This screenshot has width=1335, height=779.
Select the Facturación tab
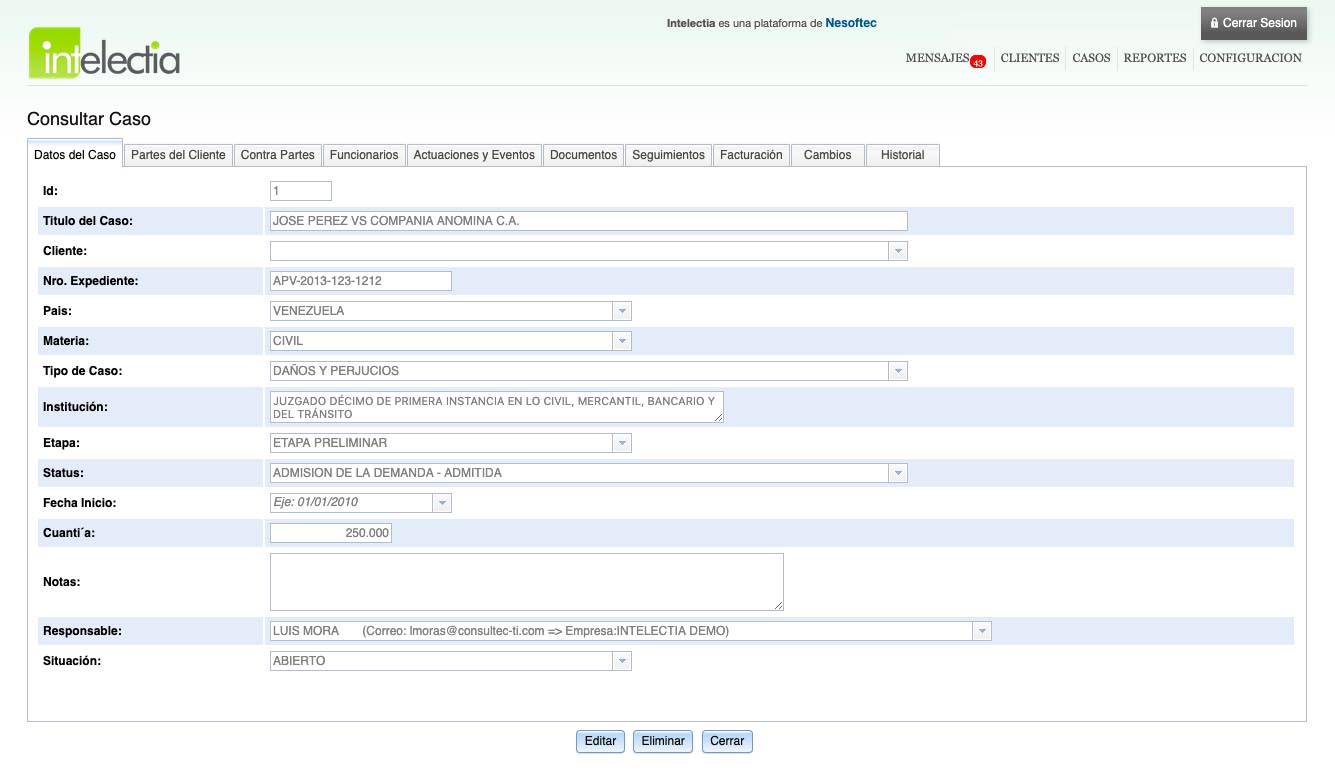pos(751,155)
